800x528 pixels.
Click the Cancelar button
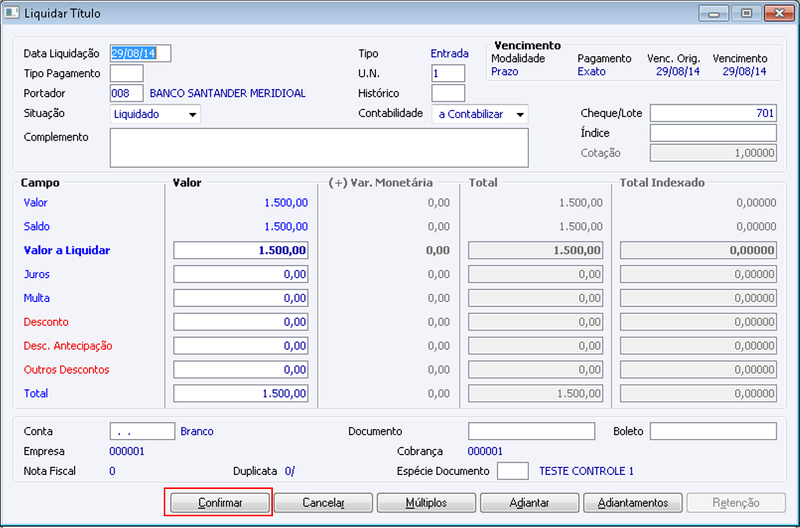click(323, 502)
